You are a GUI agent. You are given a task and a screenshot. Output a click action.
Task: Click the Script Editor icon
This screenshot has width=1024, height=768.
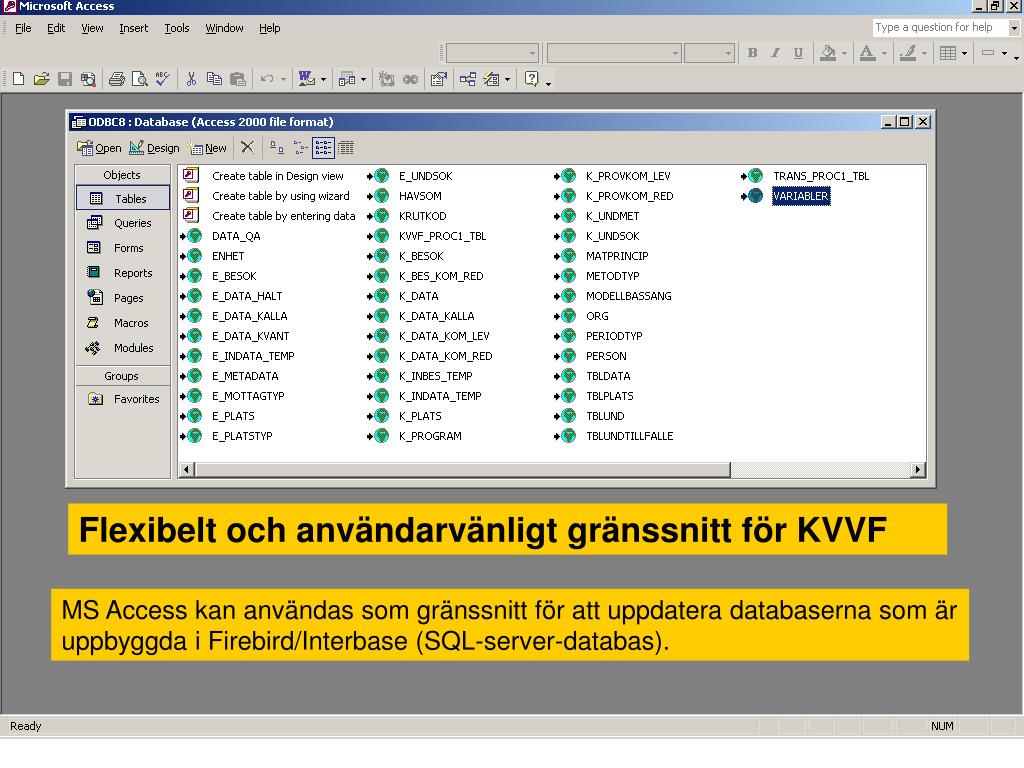click(410, 79)
